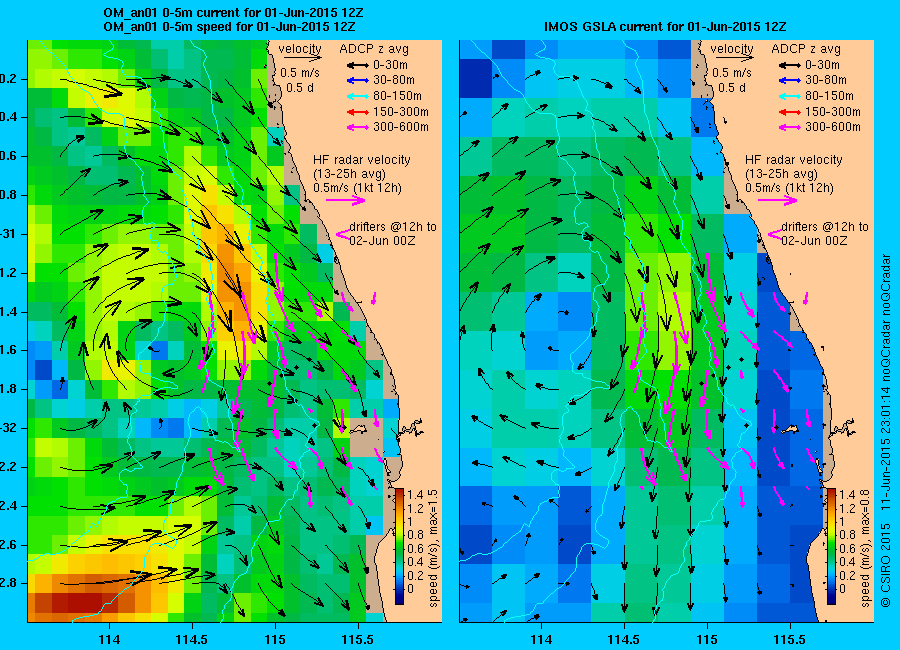Click the 'velocity' label in the left panel
900x650 pixels.
coord(300,49)
